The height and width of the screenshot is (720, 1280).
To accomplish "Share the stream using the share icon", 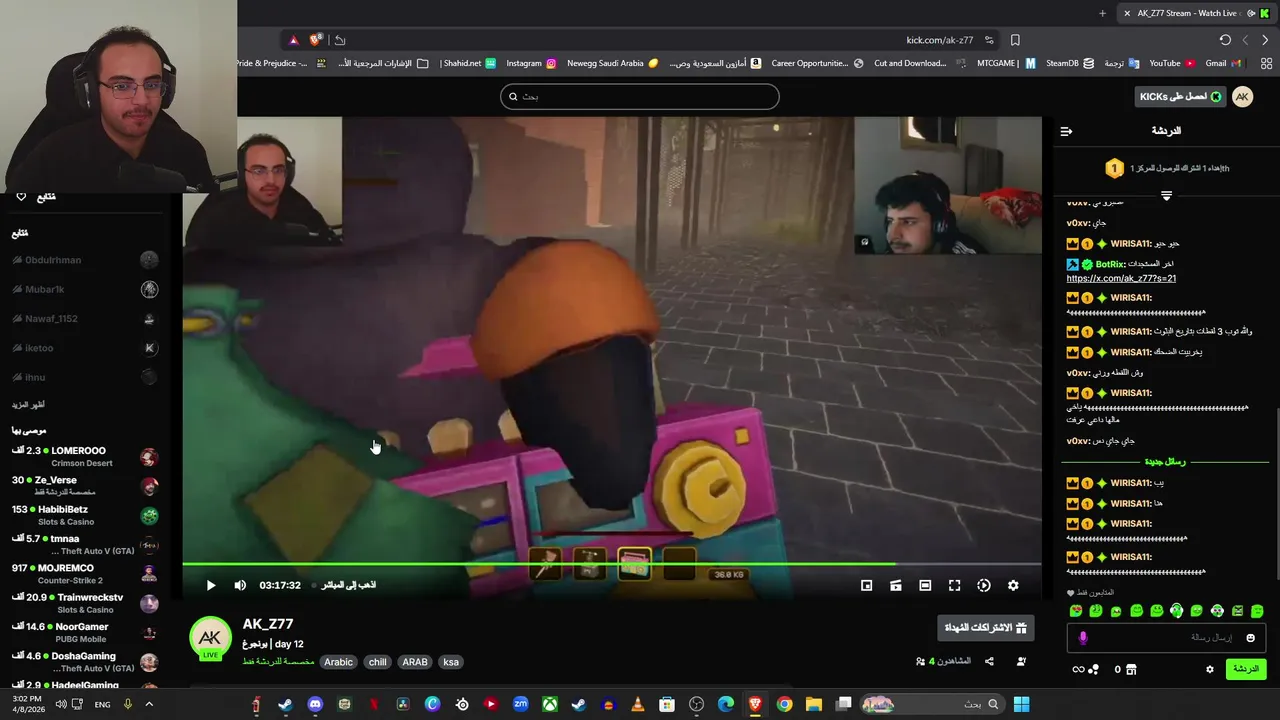I will point(989,661).
